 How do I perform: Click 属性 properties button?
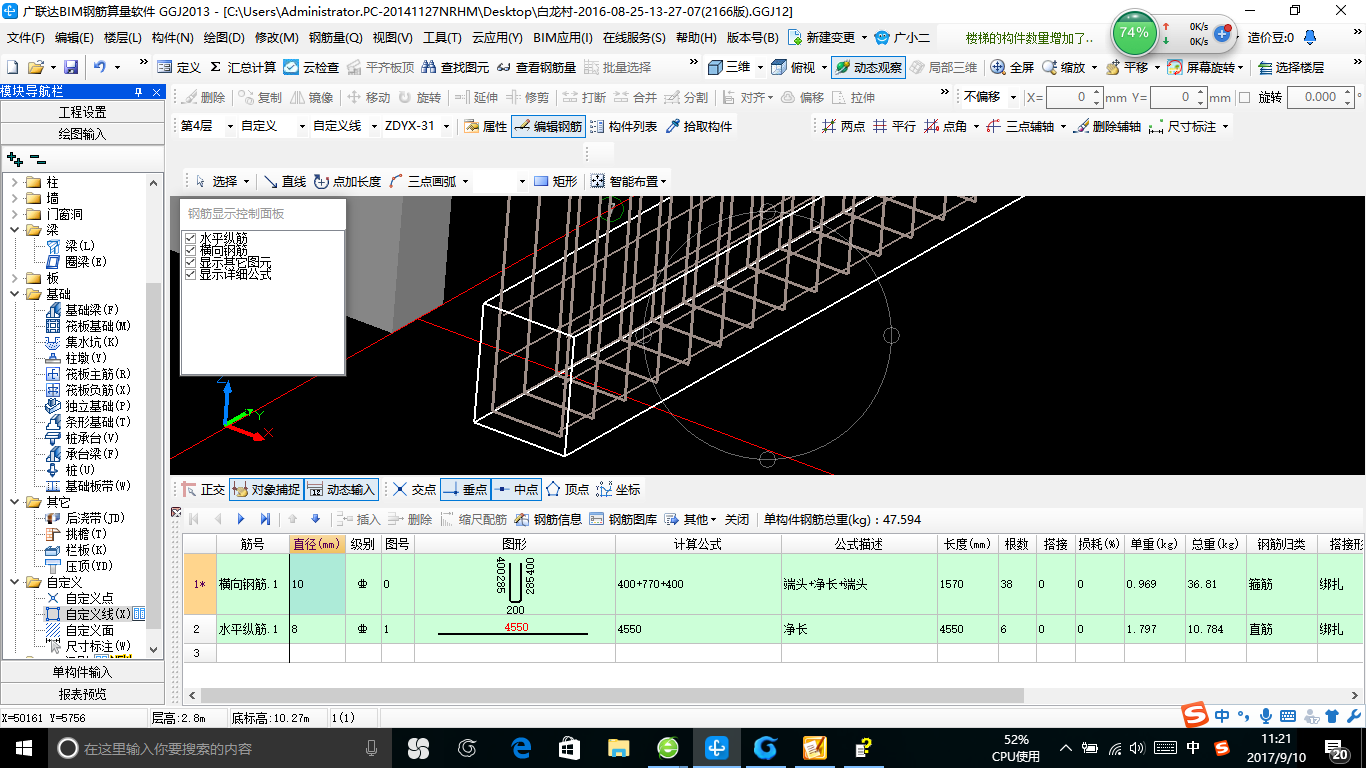point(486,126)
